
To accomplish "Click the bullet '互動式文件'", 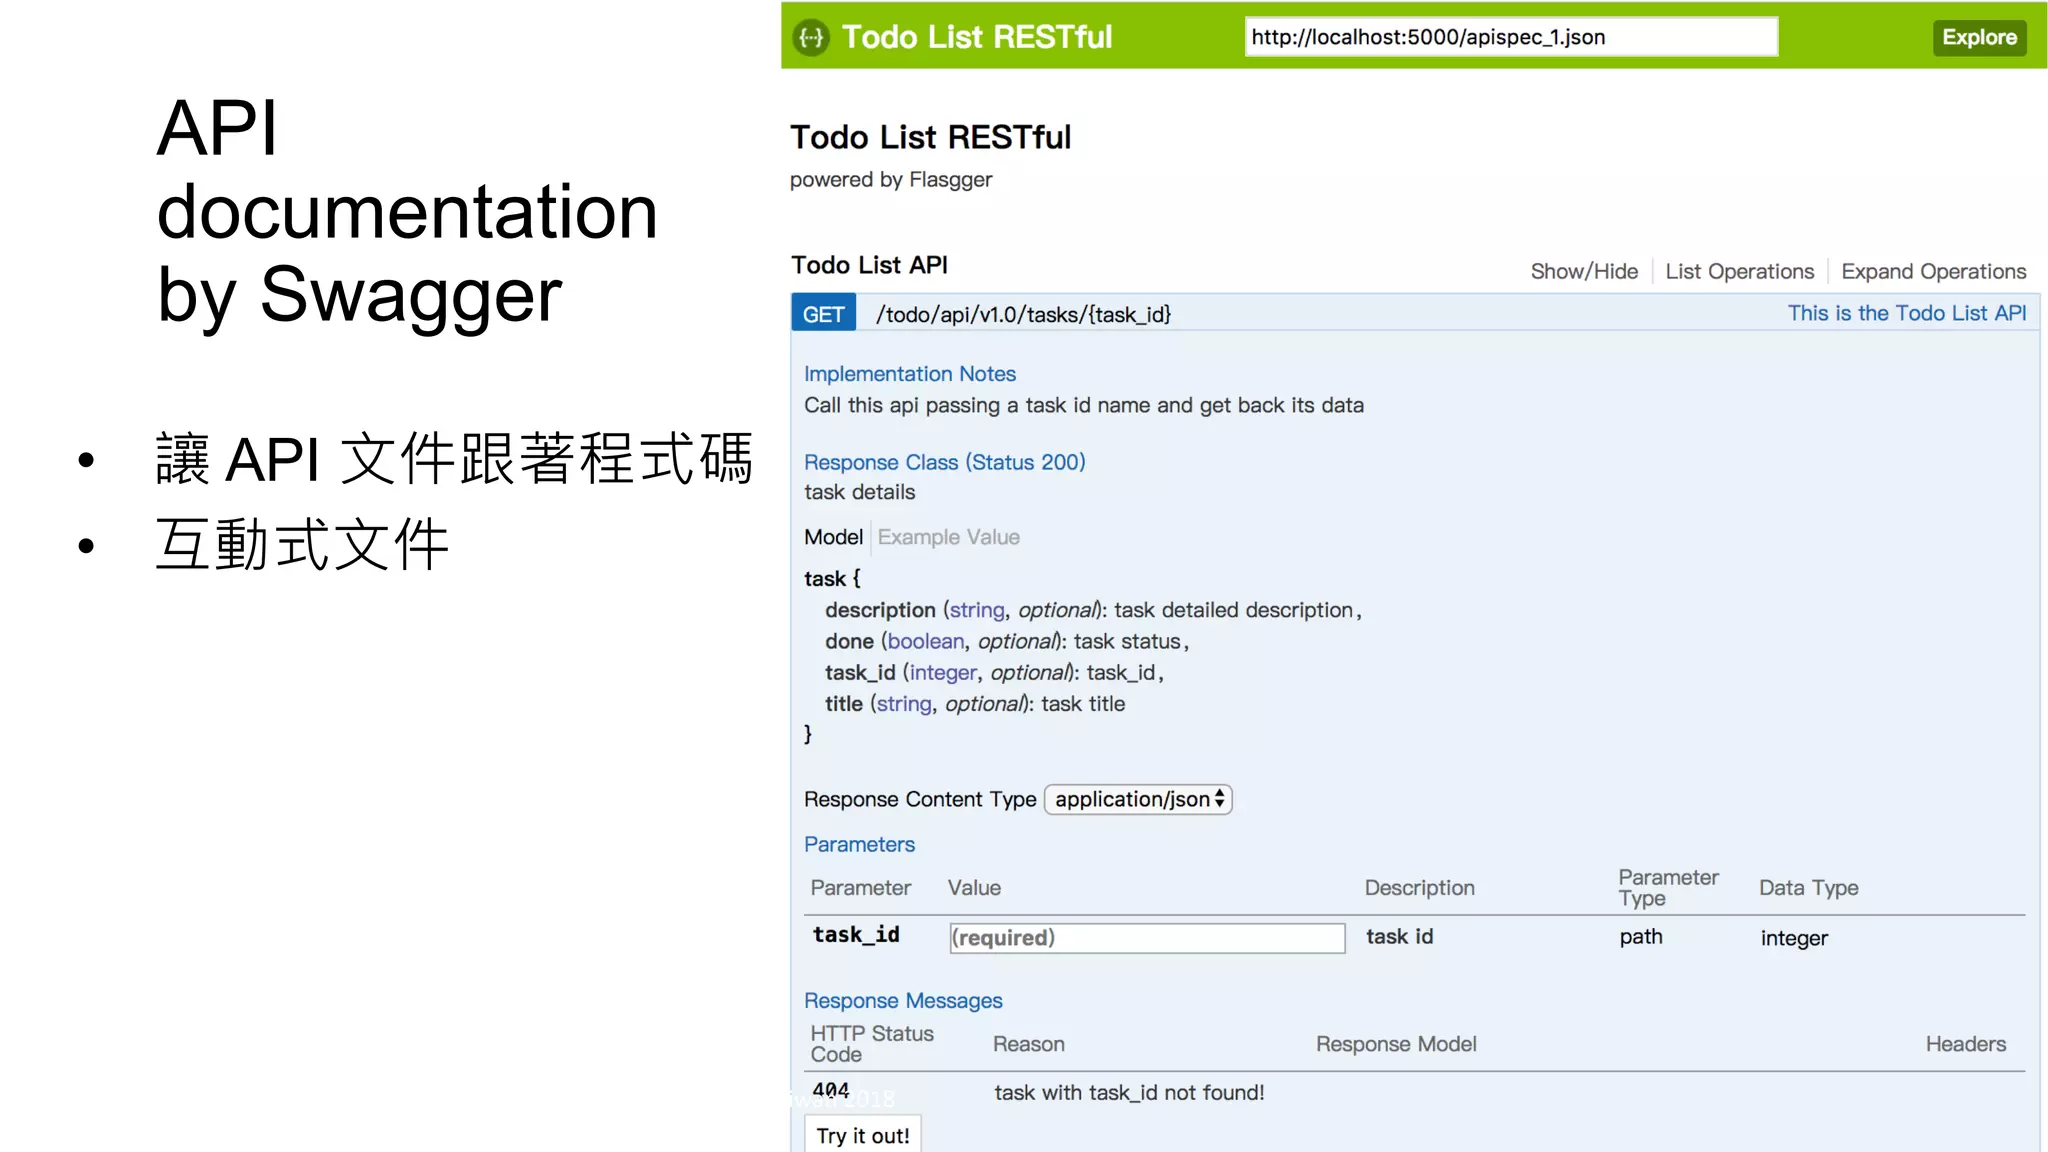I will [x=303, y=545].
